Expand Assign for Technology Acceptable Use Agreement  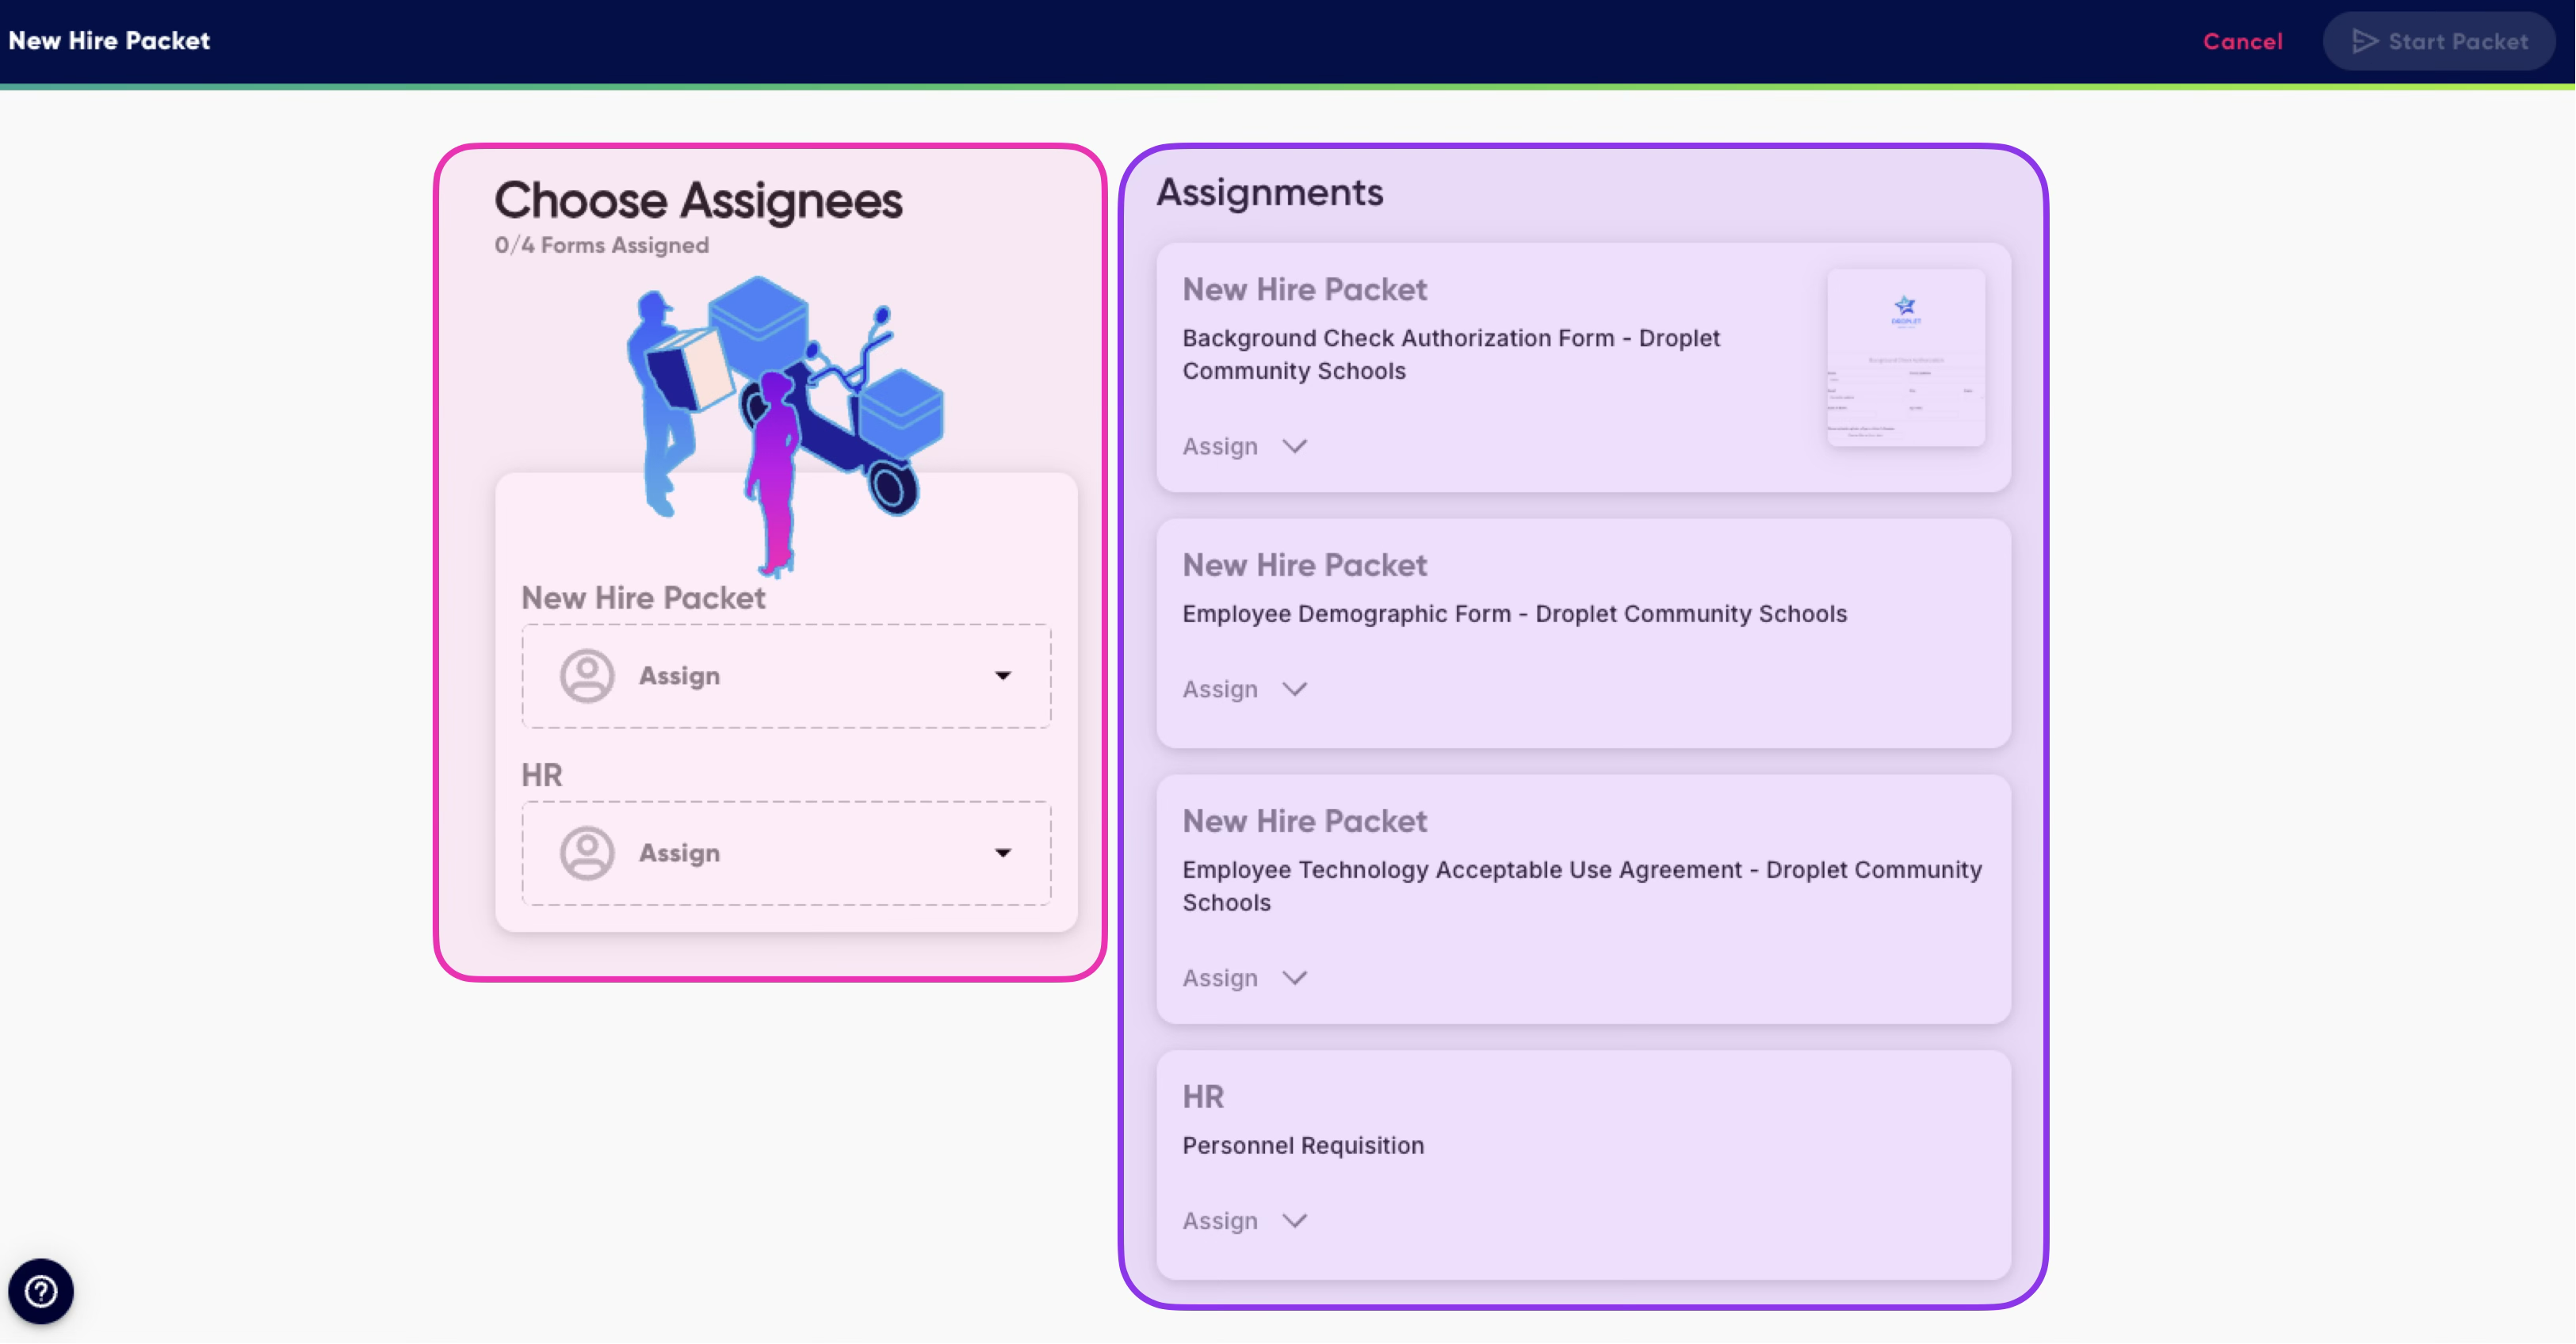click(x=1220, y=978)
